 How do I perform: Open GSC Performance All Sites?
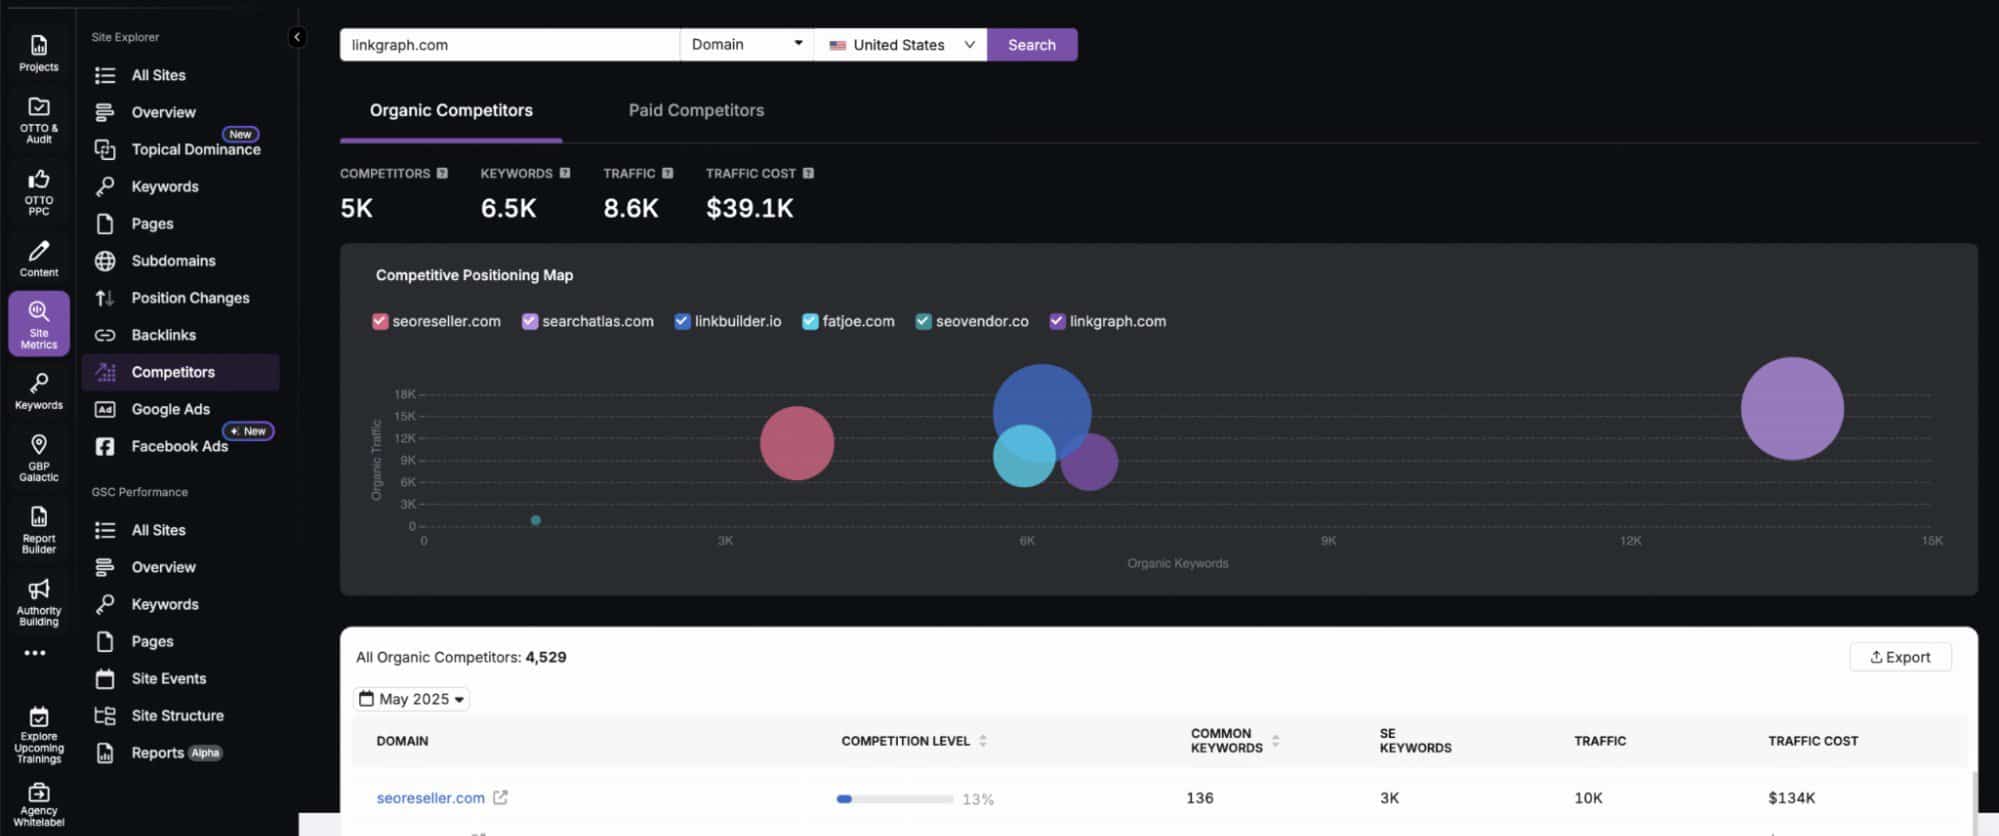(158, 530)
